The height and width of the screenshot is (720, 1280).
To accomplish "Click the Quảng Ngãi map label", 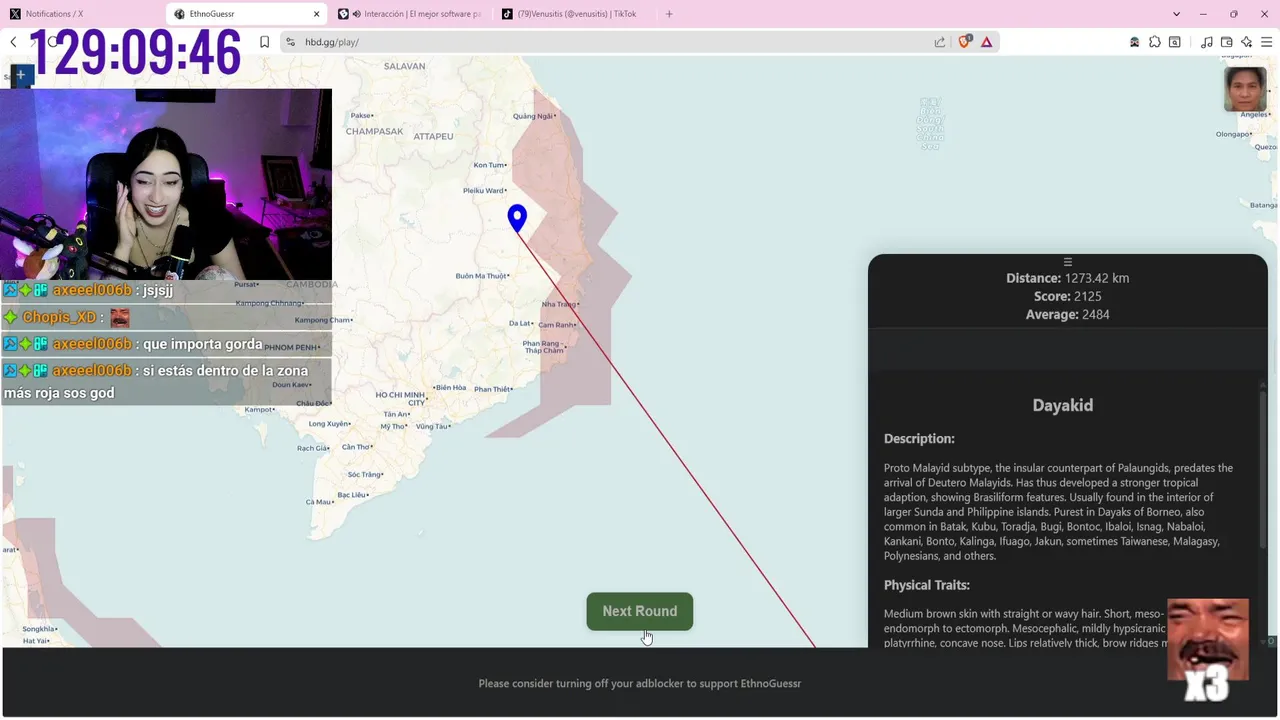I will (532, 116).
